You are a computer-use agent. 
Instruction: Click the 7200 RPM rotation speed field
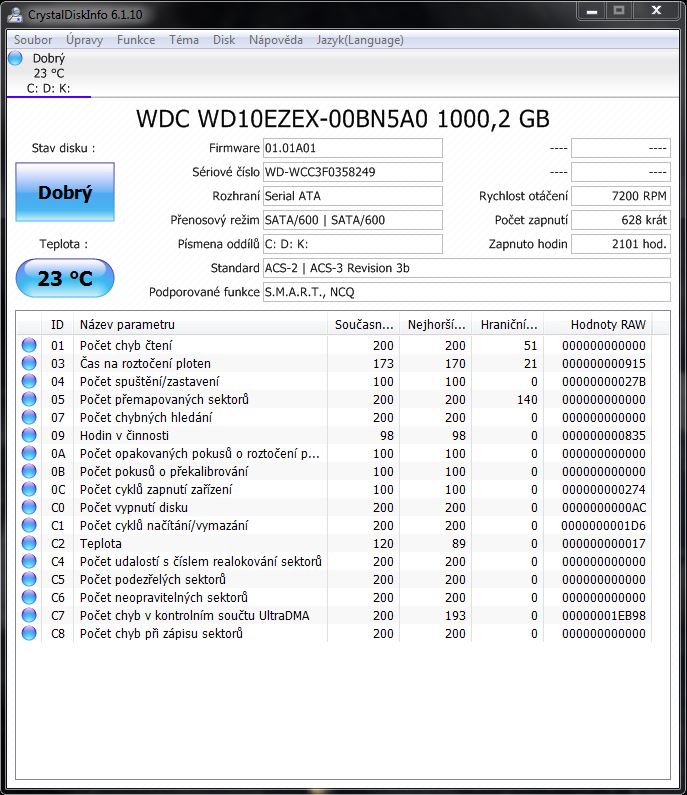pos(621,196)
